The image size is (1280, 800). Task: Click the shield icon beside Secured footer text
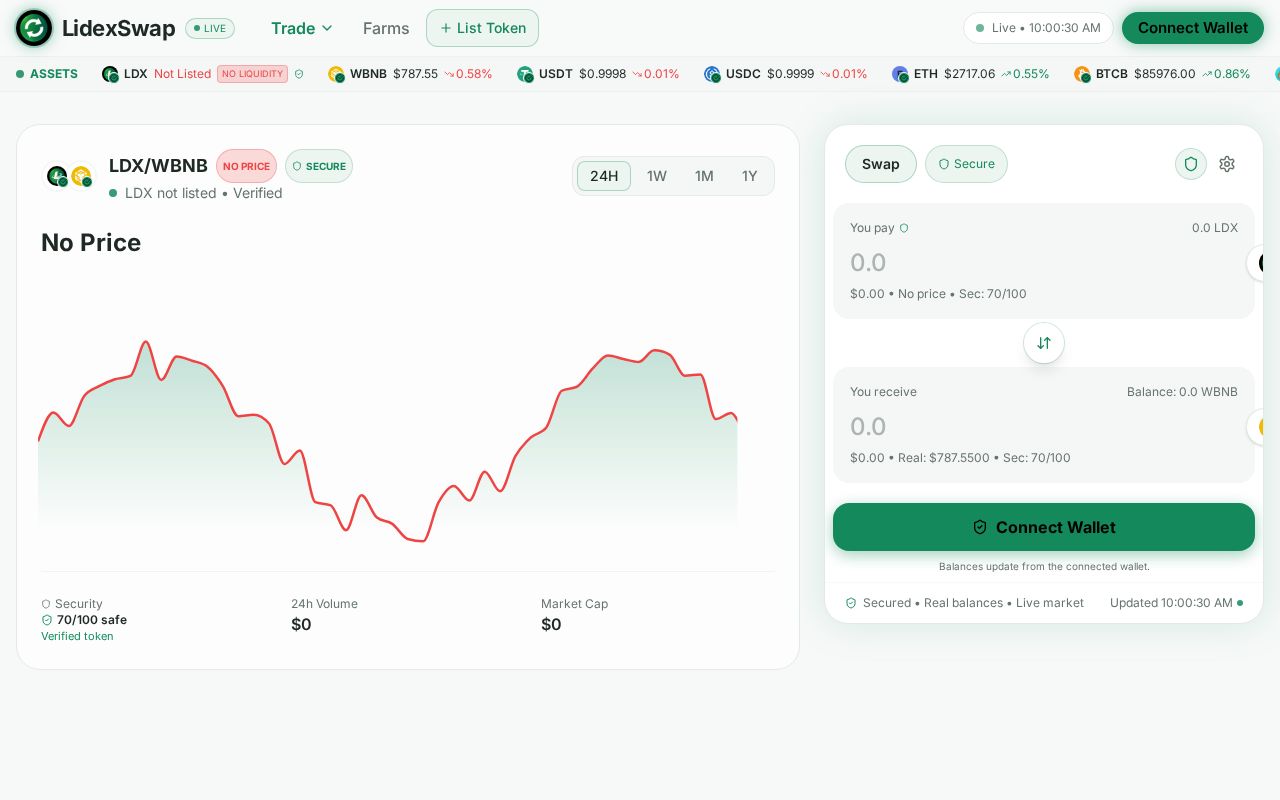point(851,603)
